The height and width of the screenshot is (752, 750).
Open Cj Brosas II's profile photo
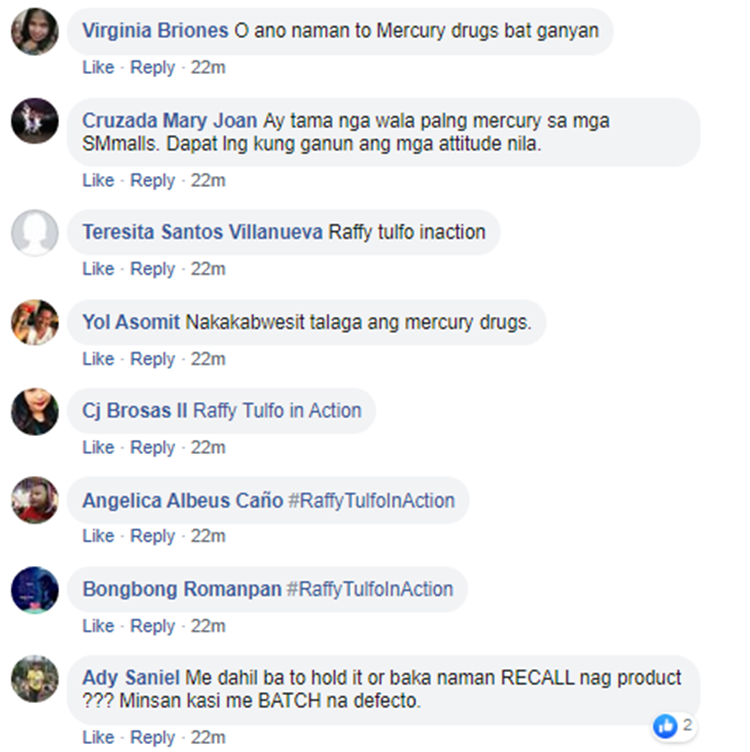(x=35, y=411)
